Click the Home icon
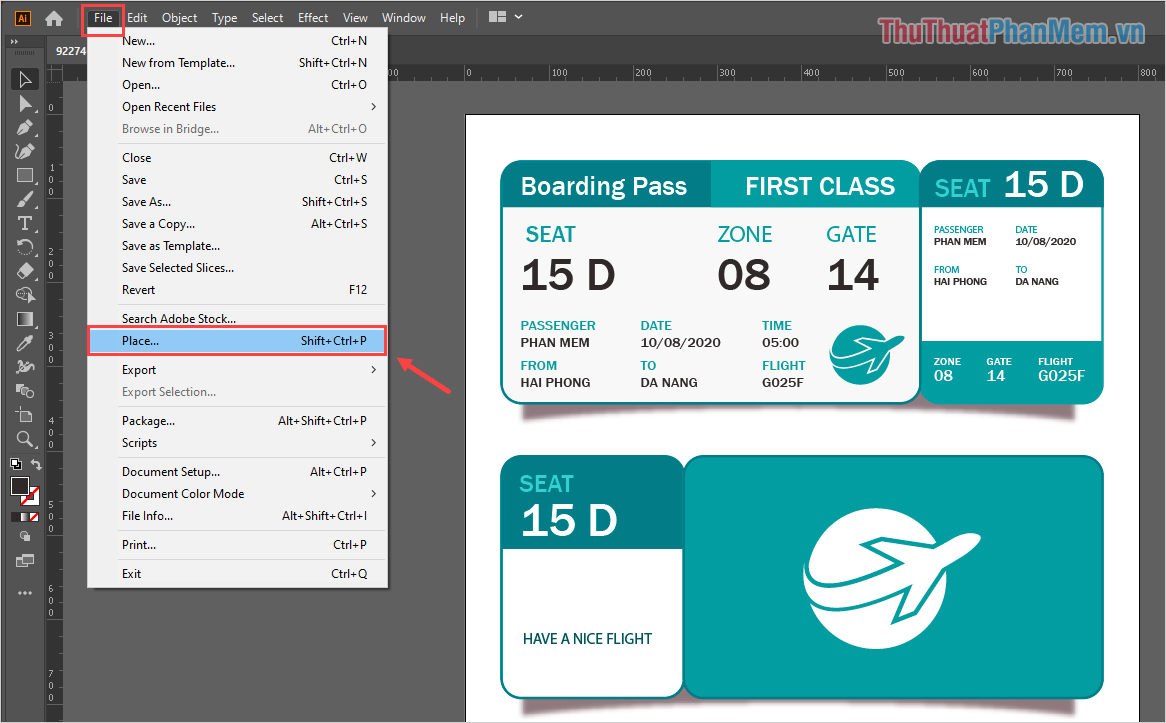The image size is (1166, 723). click(54, 18)
